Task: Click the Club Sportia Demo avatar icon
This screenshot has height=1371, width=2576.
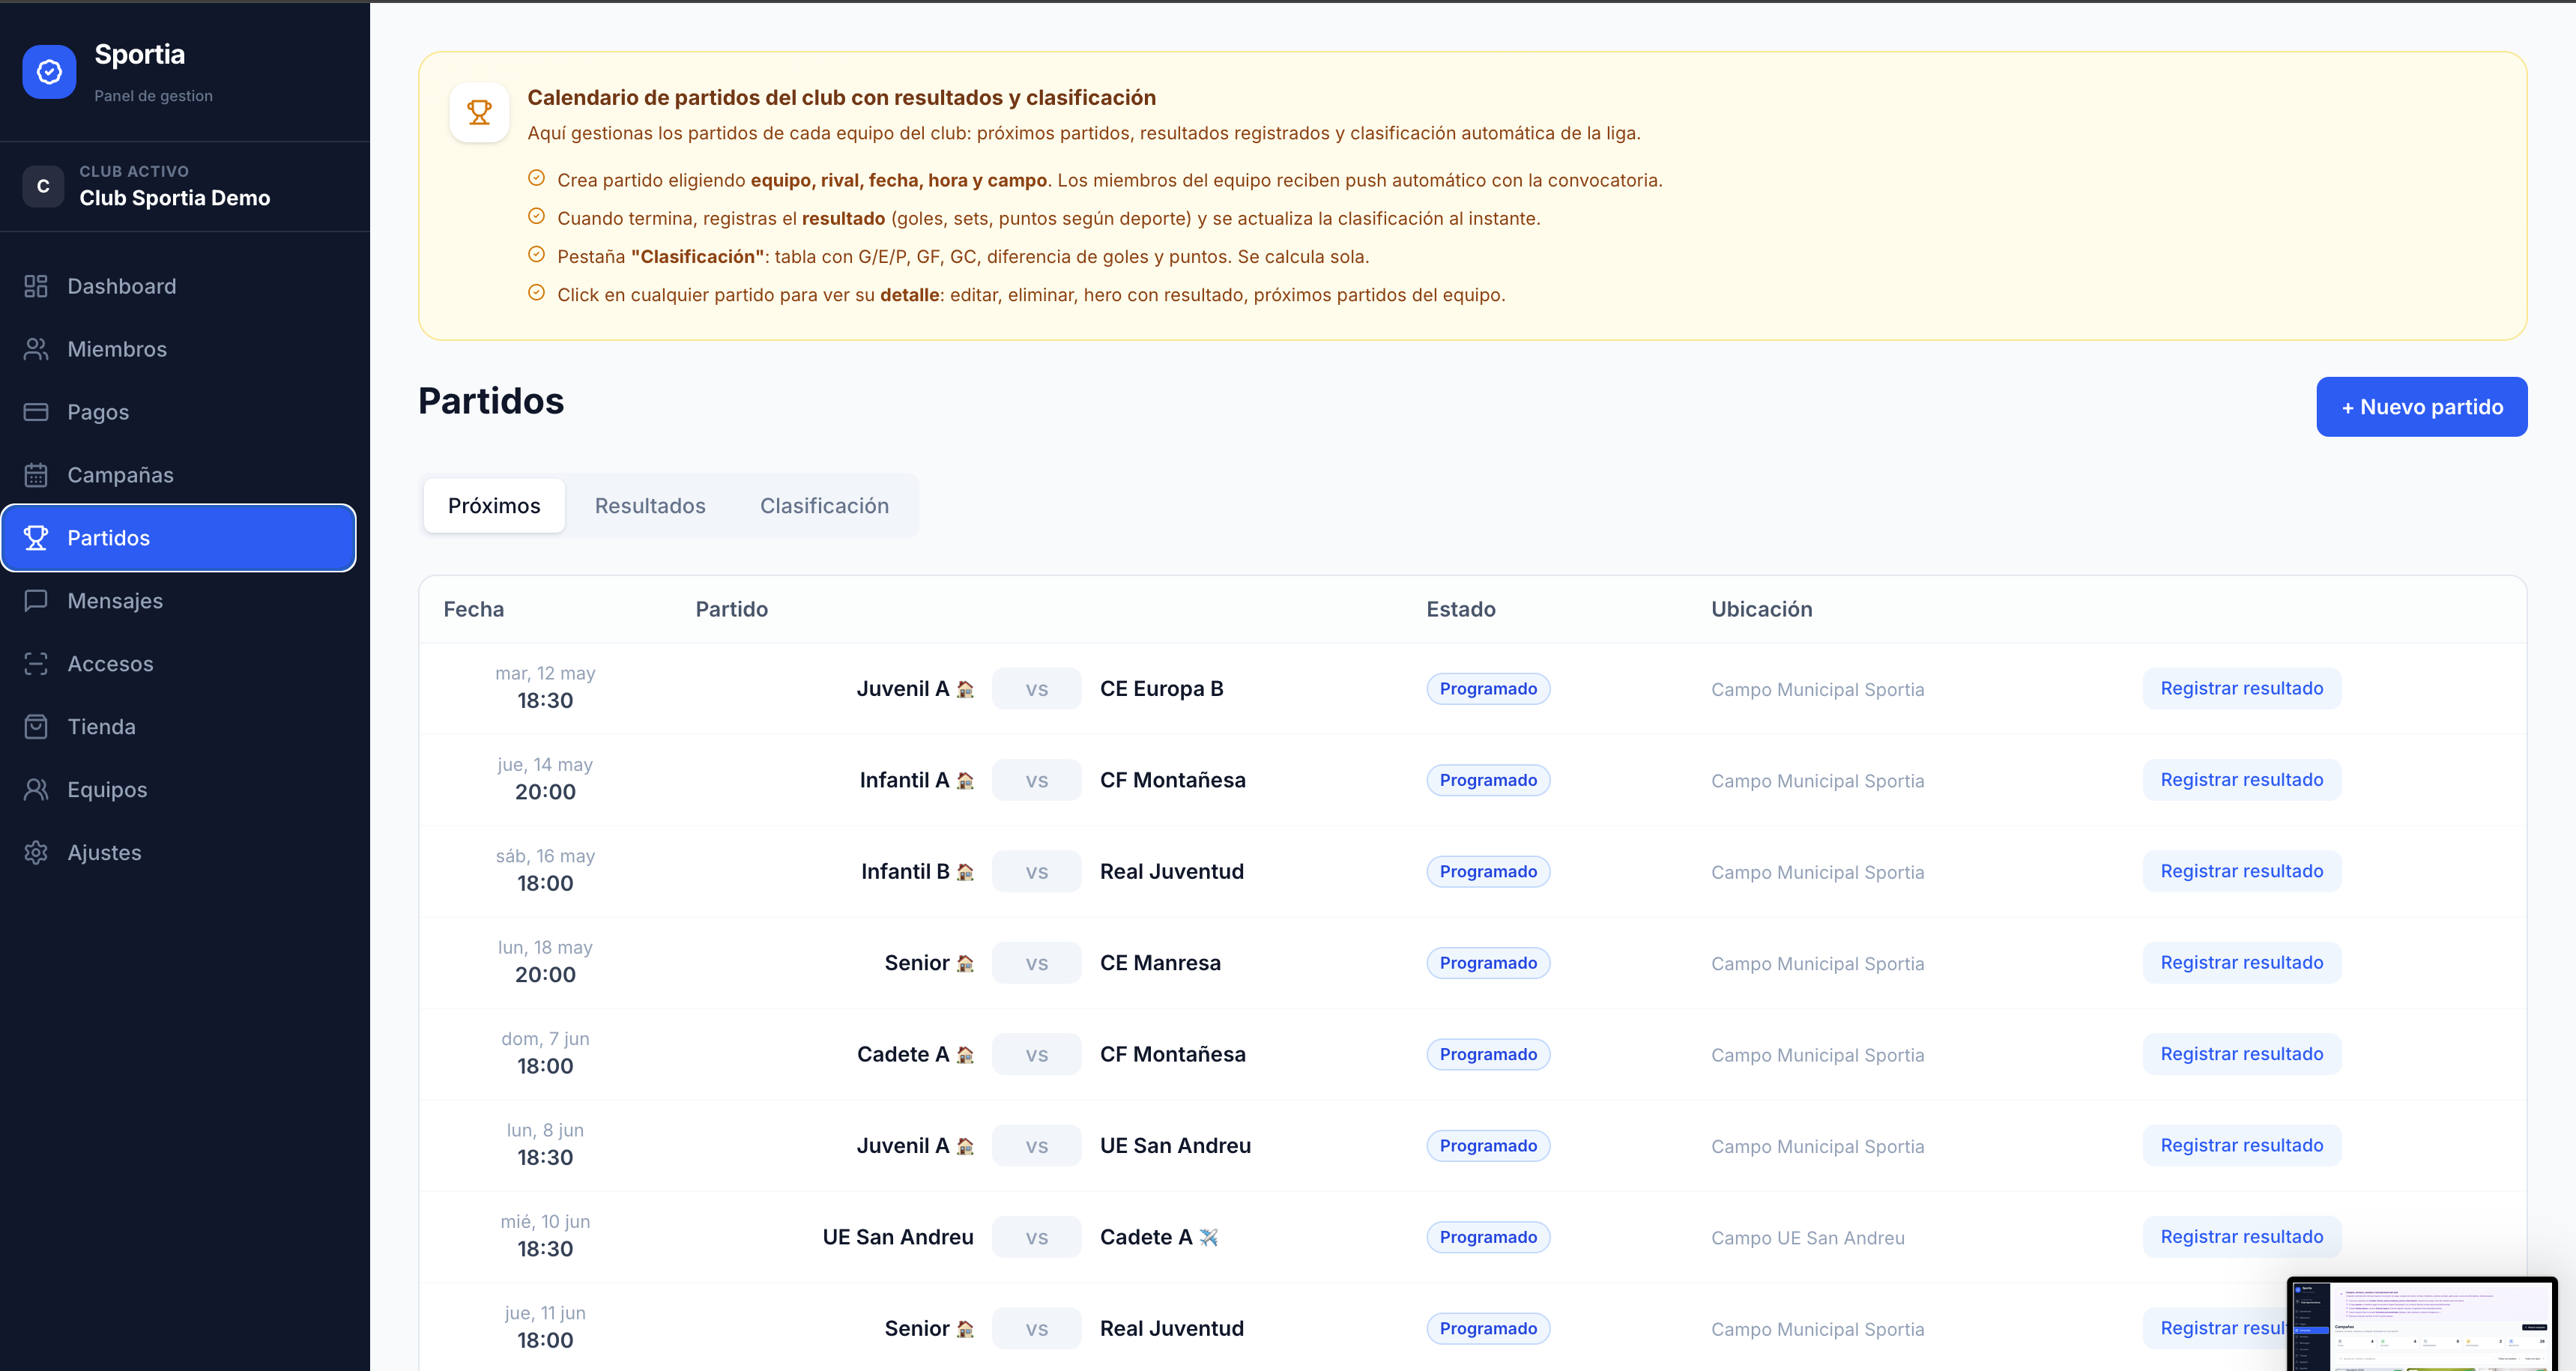Action: tap(43, 186)
